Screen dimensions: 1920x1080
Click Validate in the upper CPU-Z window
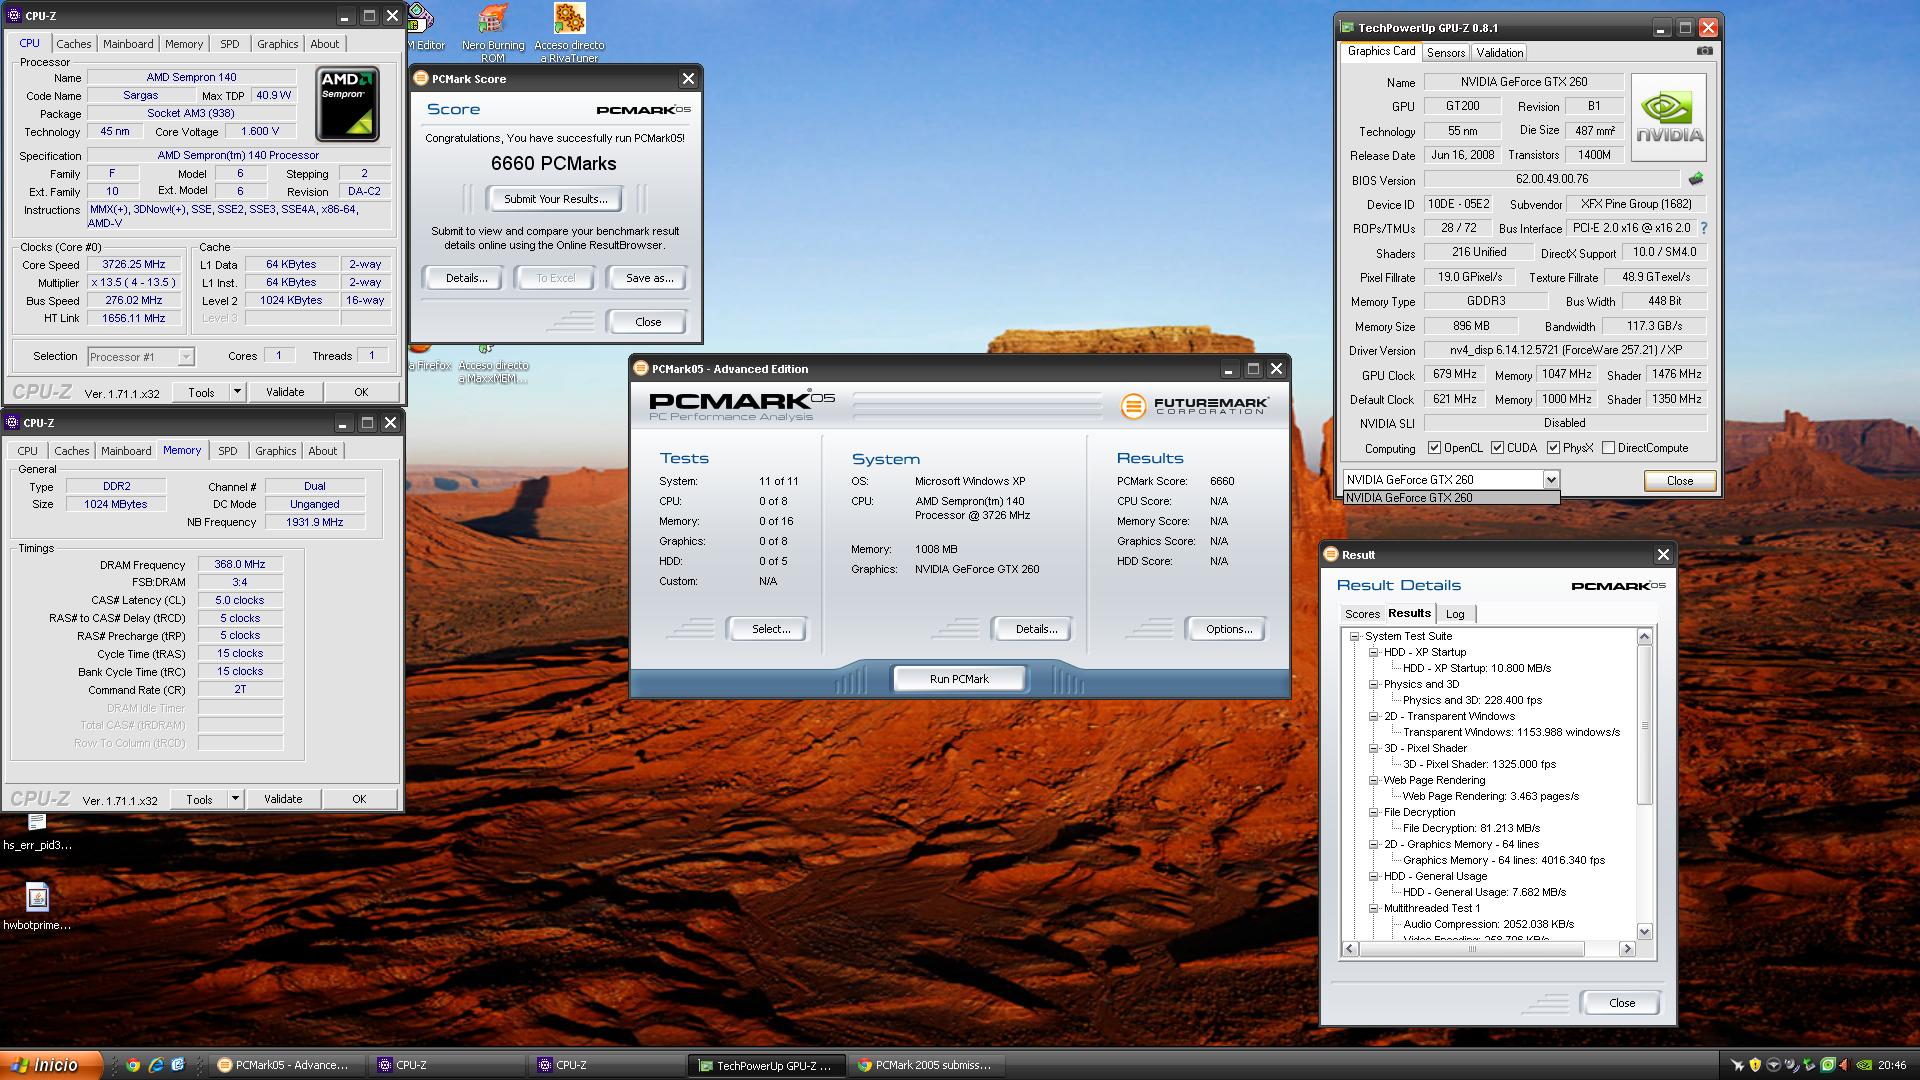click(285, 392)
